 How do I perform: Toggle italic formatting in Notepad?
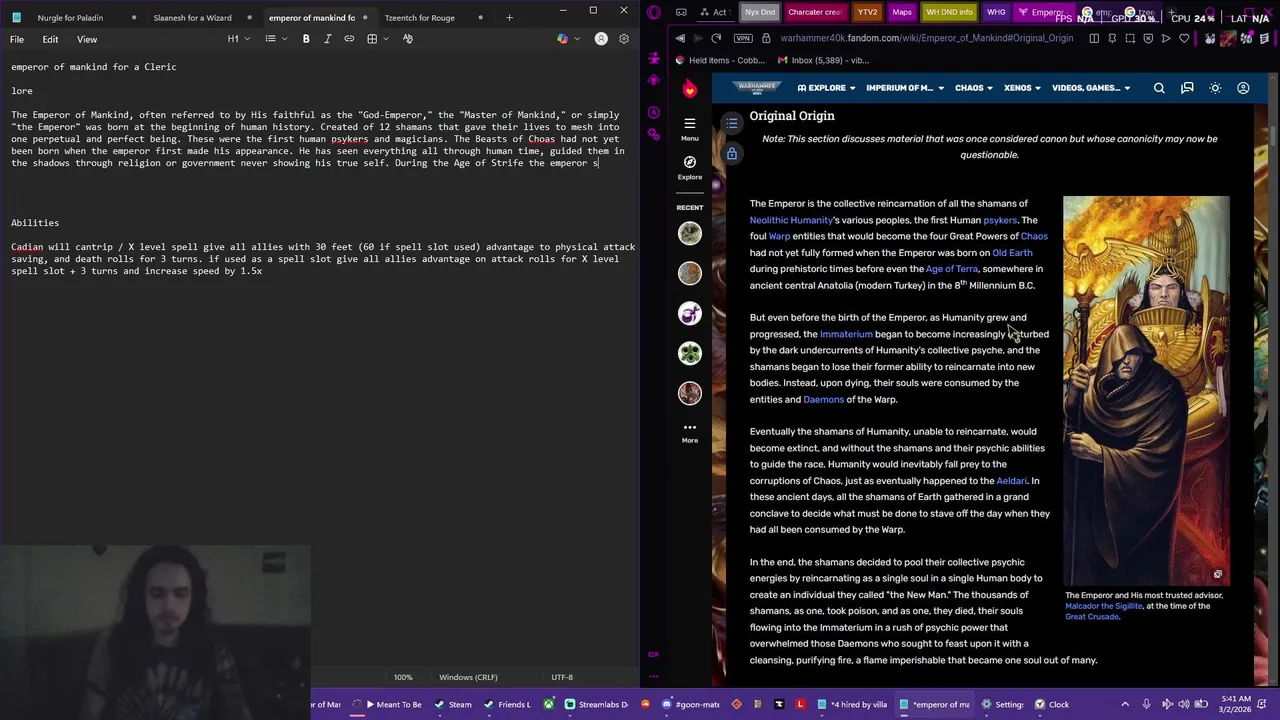pos(327,39)
